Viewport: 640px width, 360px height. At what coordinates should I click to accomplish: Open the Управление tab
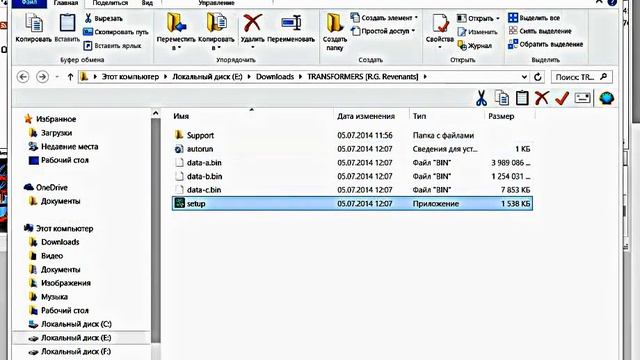click(x=216, y=3)
